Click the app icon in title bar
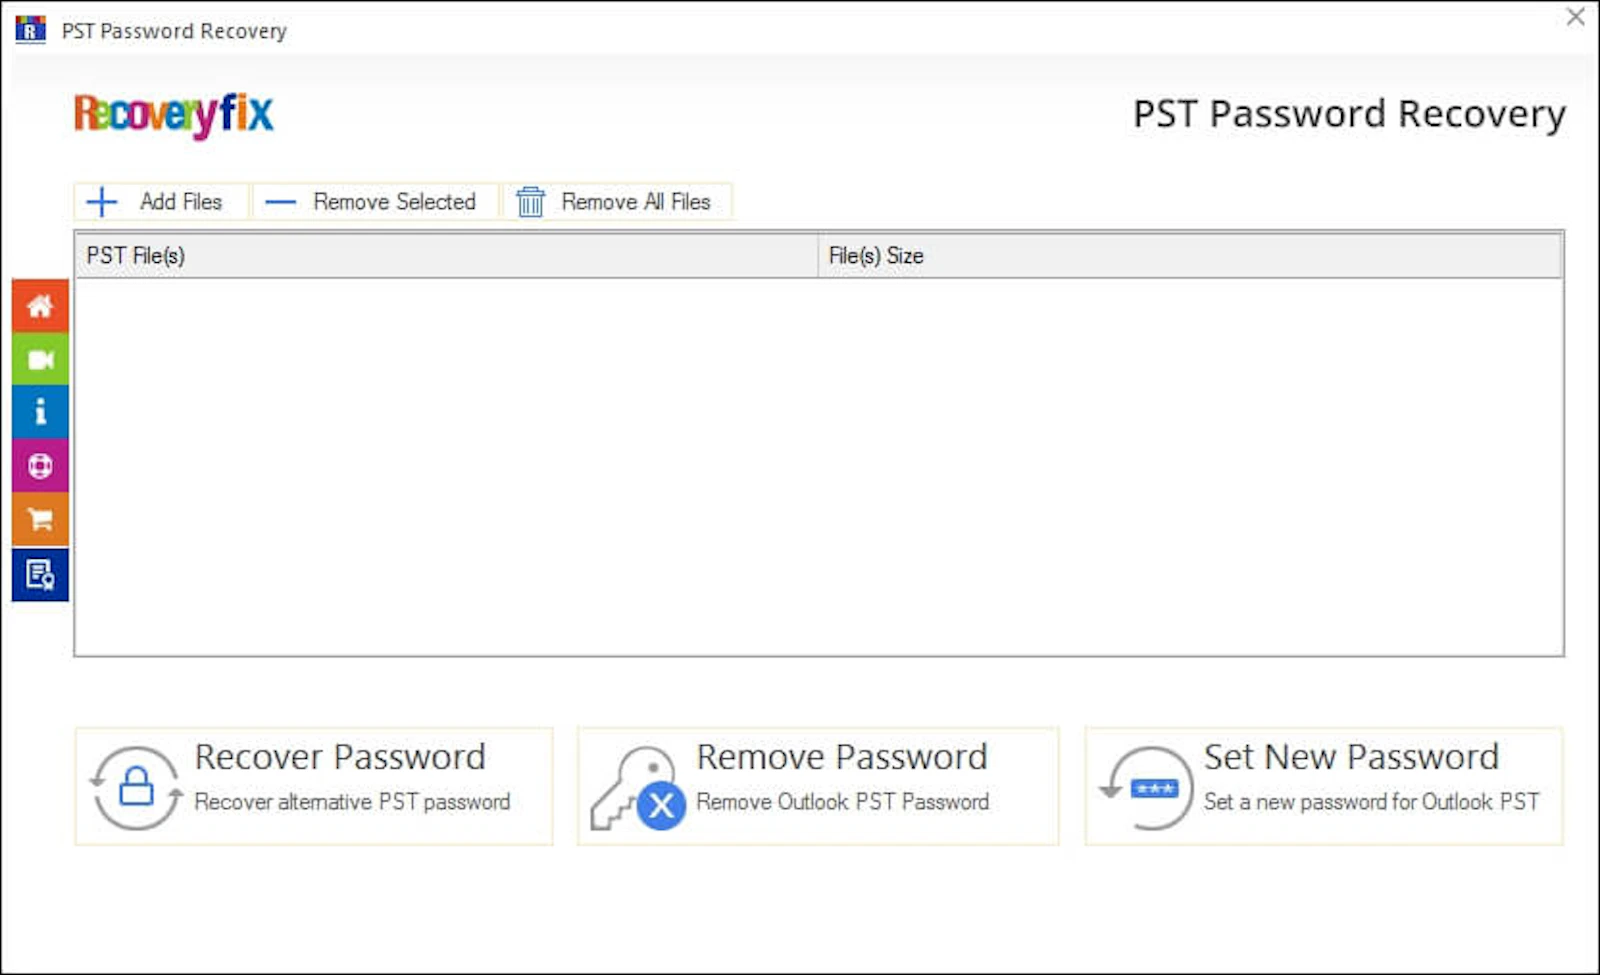 pyautogui.click(x=30, y=30)
